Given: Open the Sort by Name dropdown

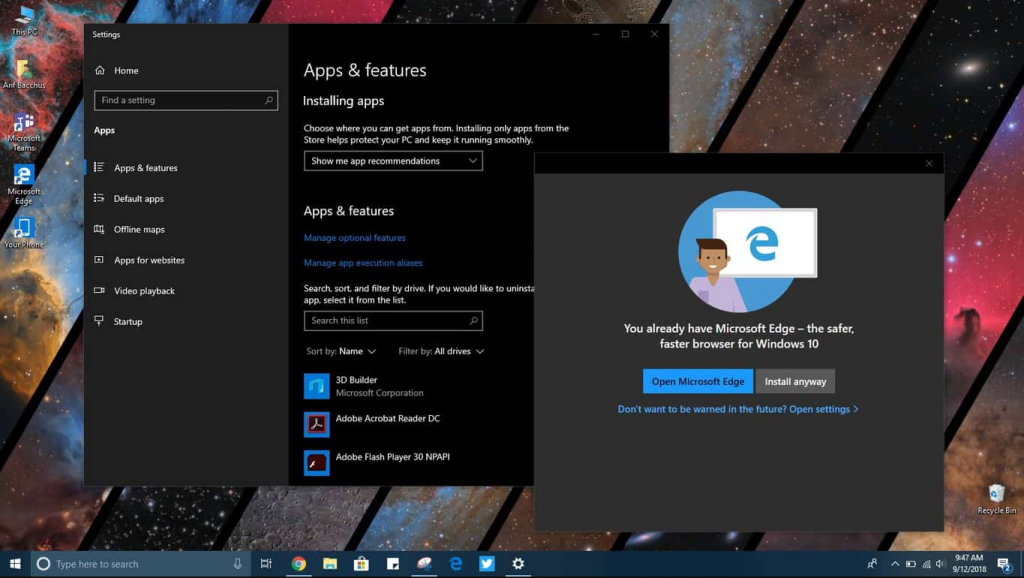Looking at the screenshot, I should pos(341,351).
